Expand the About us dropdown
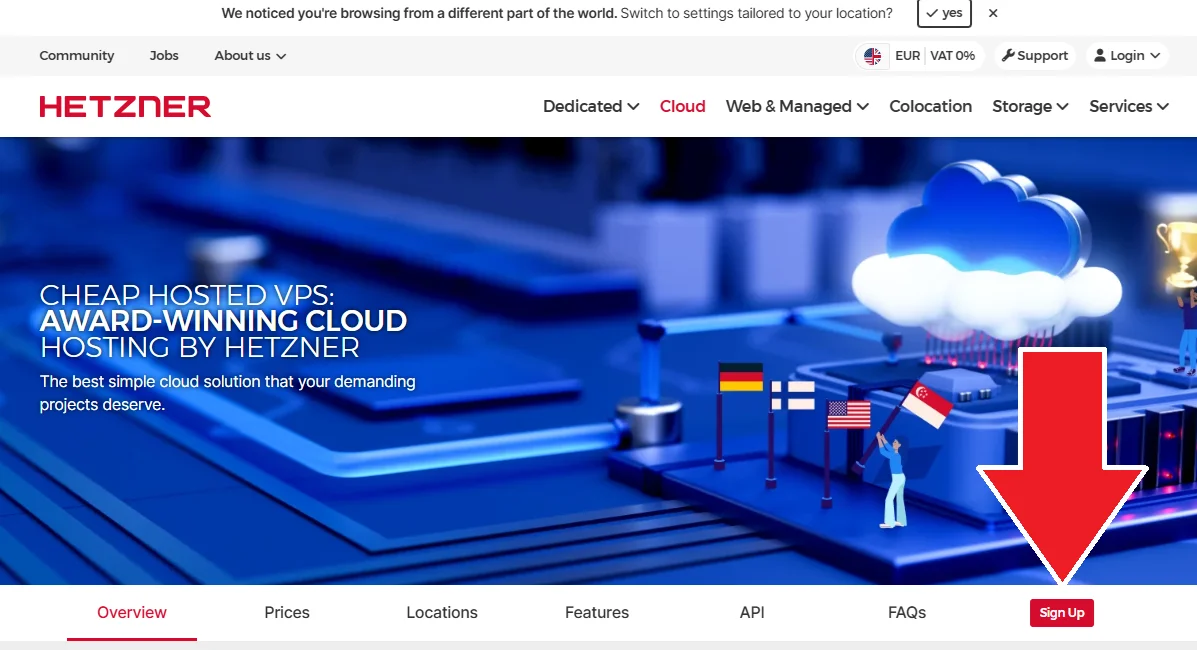This screenshot has height=650, width=1197. click(250, 56)
